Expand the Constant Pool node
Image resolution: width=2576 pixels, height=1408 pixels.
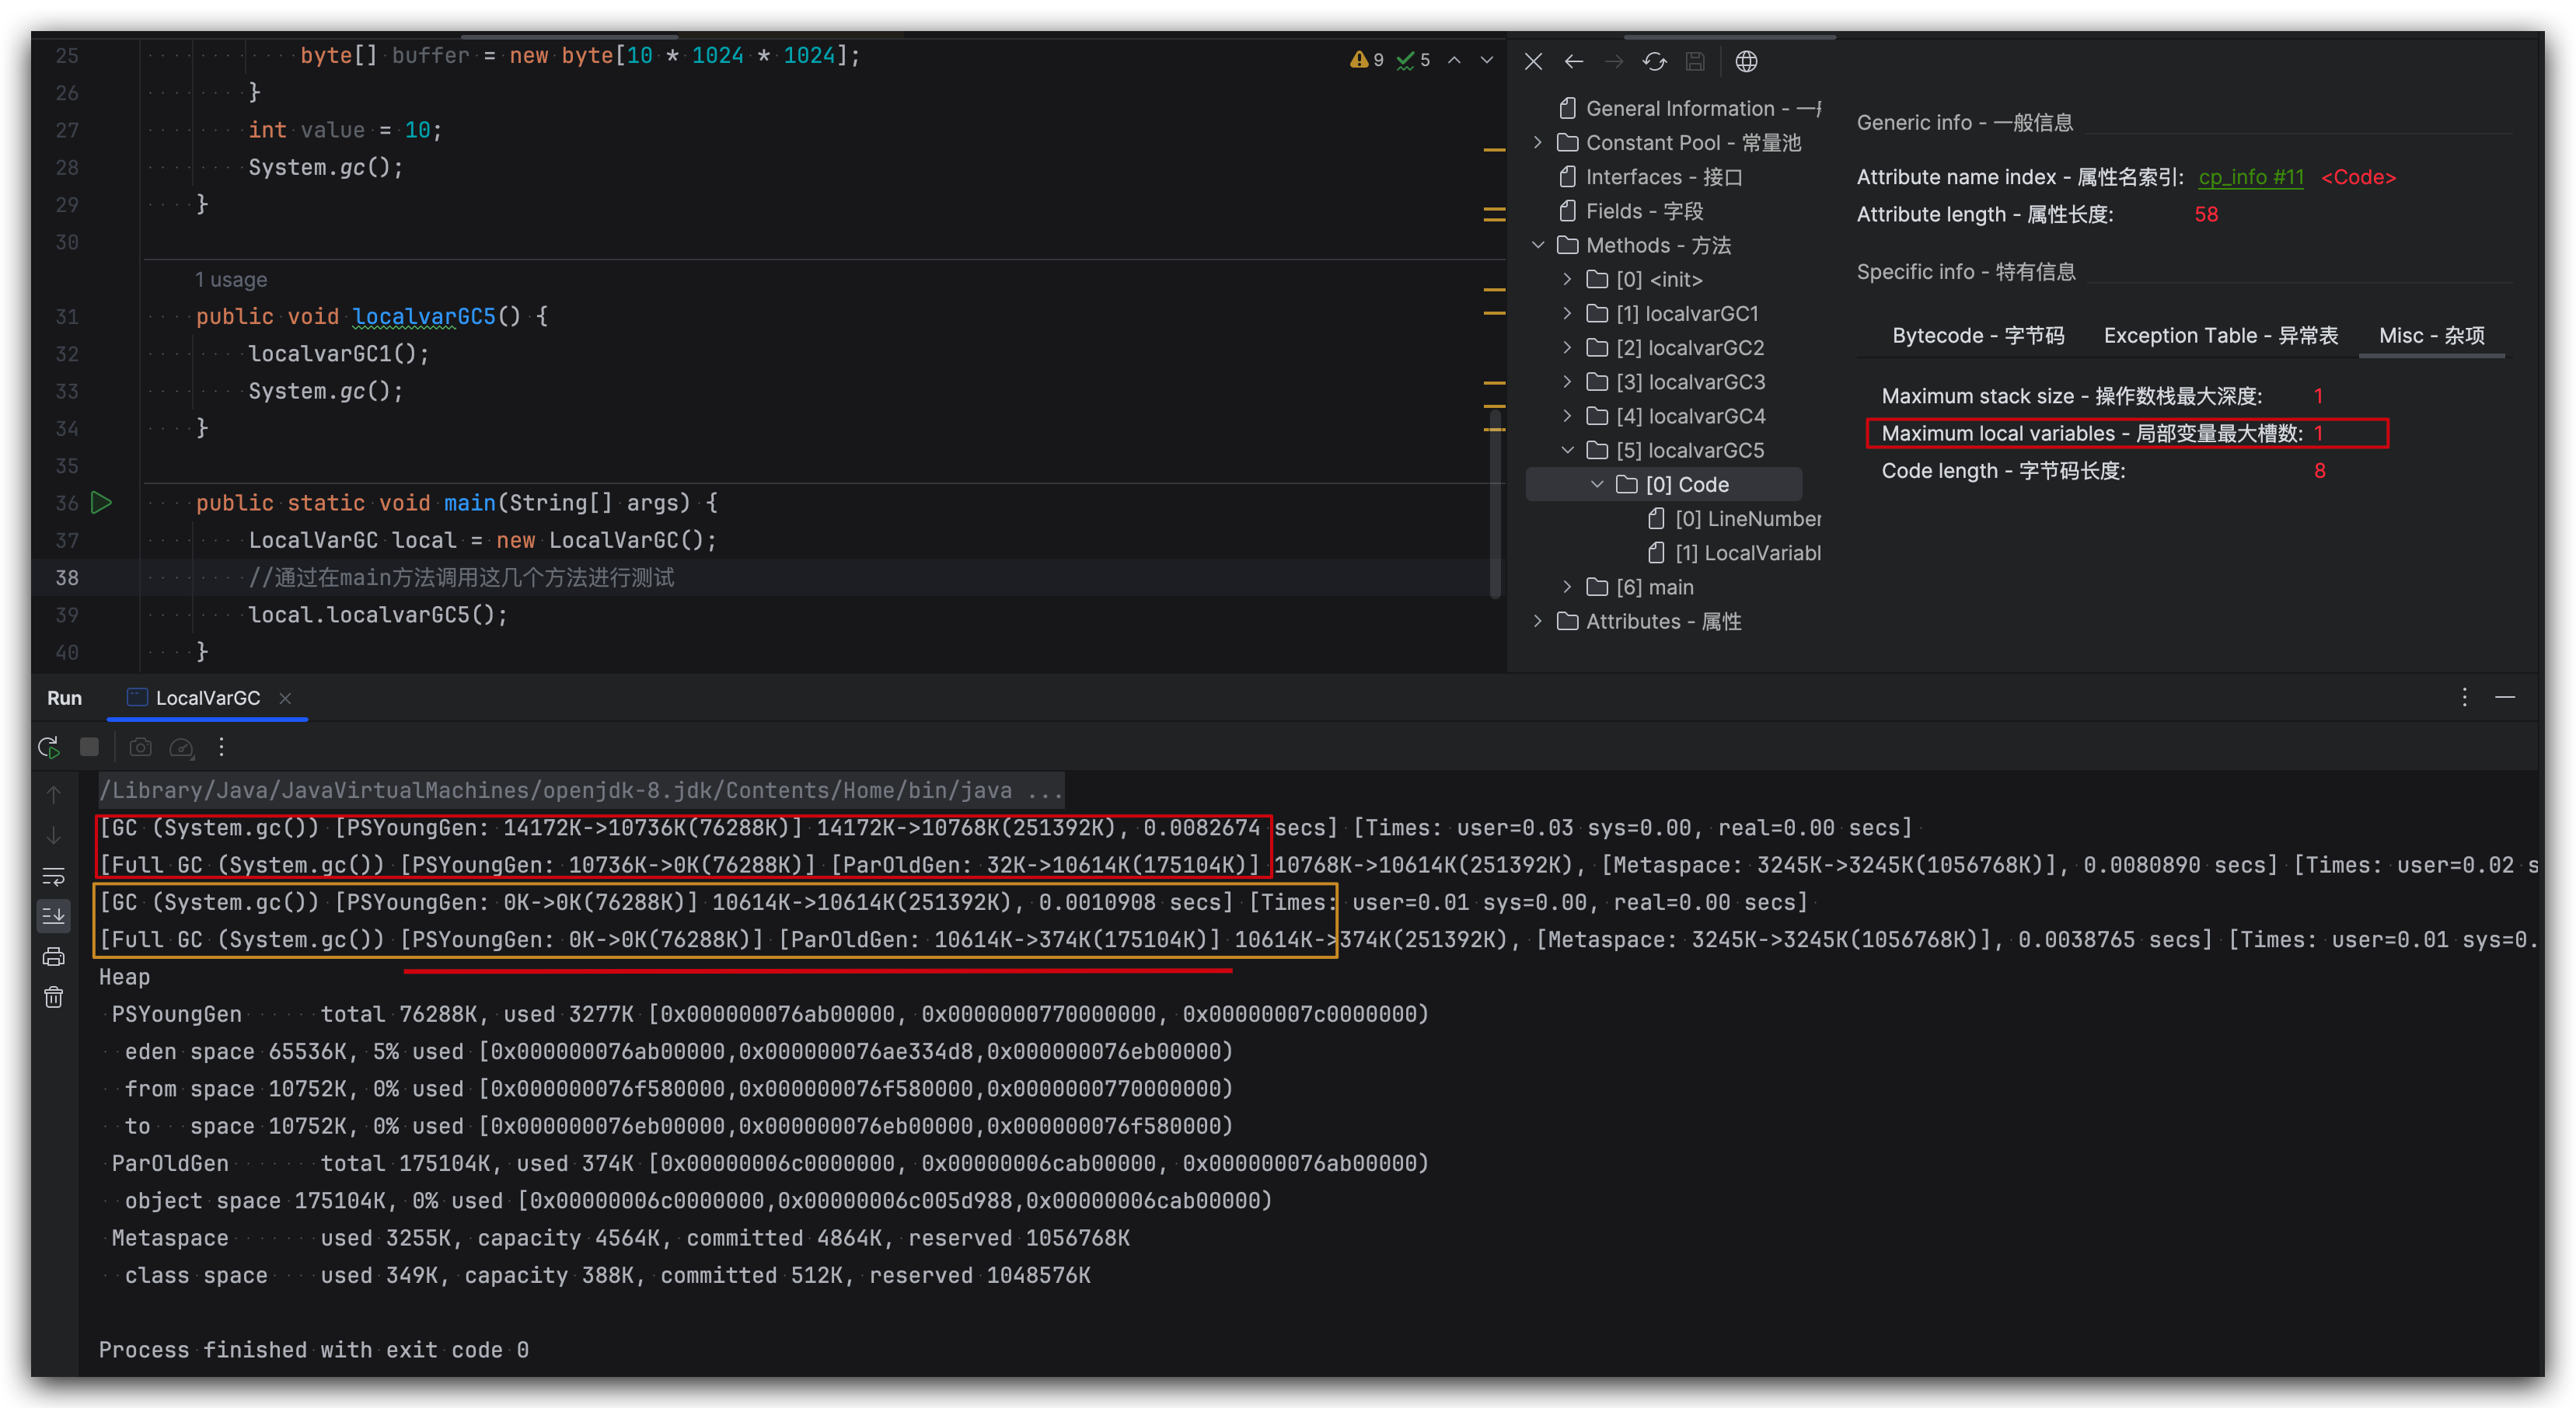(x=1538, y=143)
